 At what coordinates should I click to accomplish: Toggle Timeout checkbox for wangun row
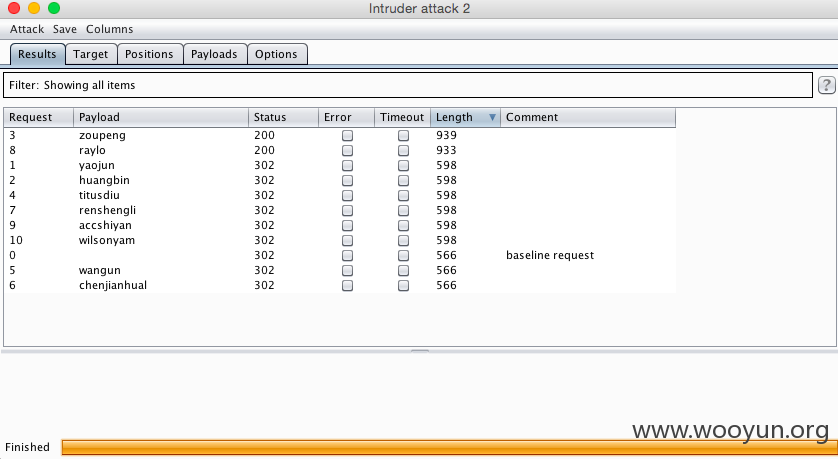coord(404,270)
